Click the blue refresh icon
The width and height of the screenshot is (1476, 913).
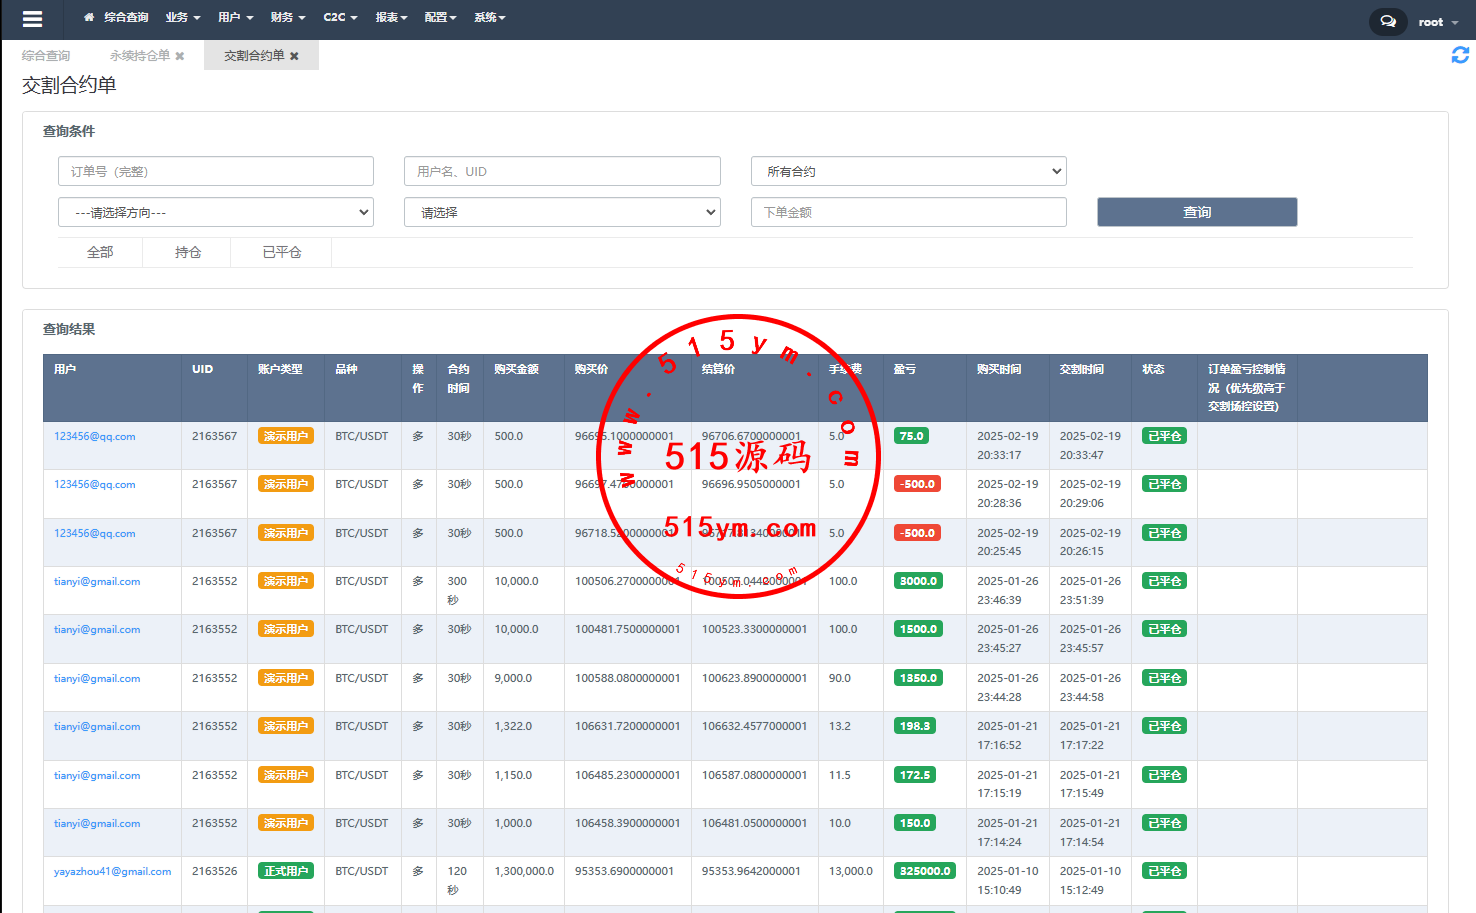pyautogui.click(x=1460, y=56)
